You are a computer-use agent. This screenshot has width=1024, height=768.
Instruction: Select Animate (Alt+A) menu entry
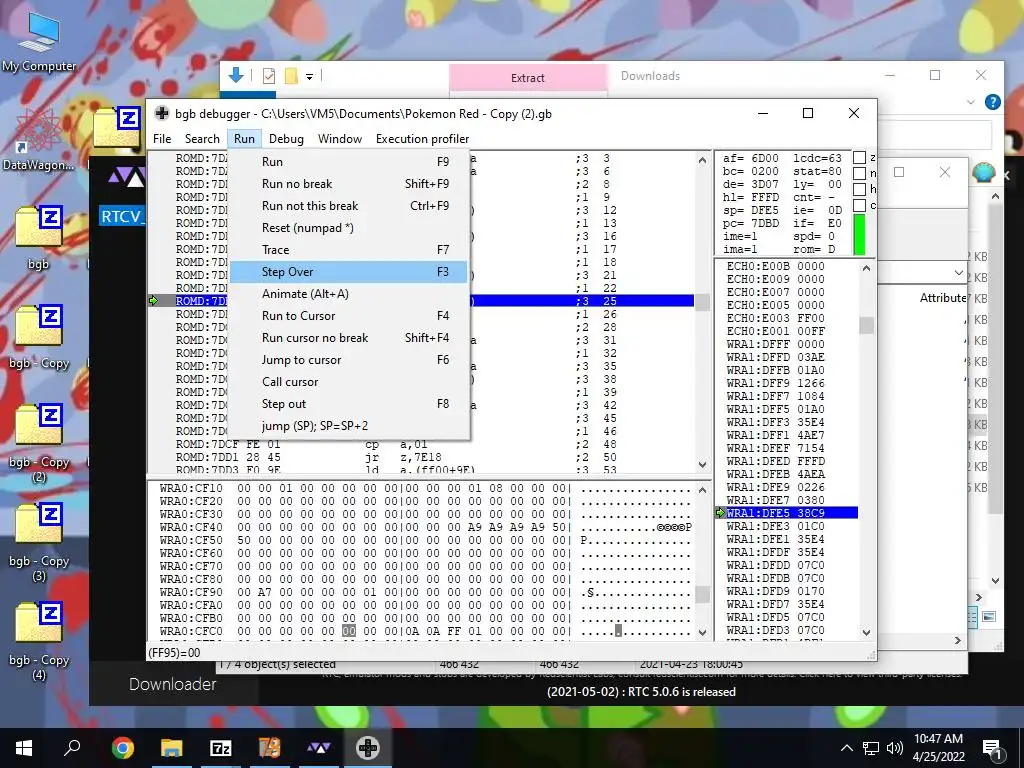(349, 294)
